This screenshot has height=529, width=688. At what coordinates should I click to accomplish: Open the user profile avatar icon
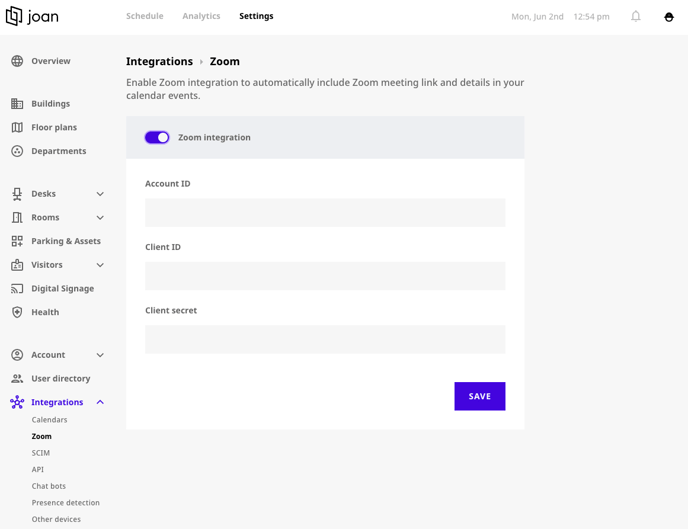tap(669, 17)
